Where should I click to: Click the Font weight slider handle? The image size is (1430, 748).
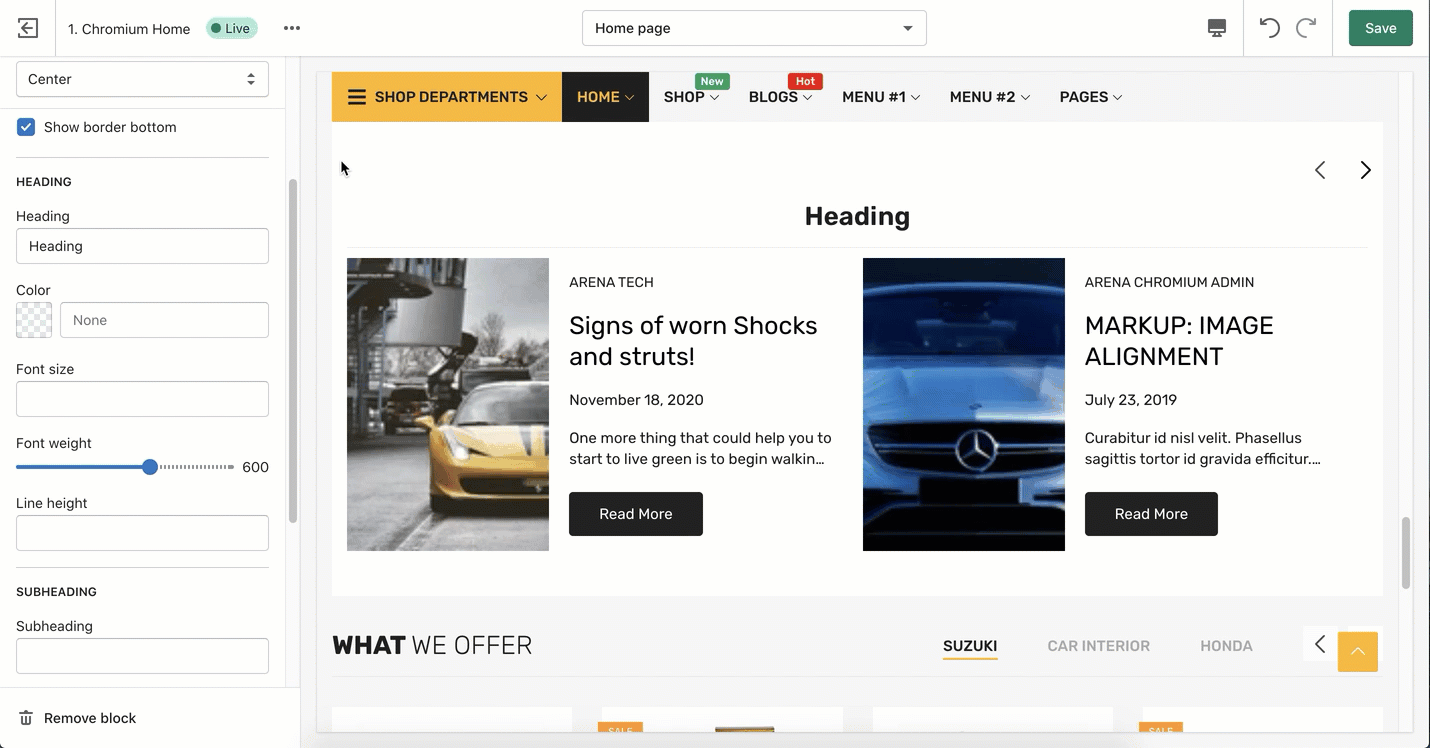tap(150, 467)
